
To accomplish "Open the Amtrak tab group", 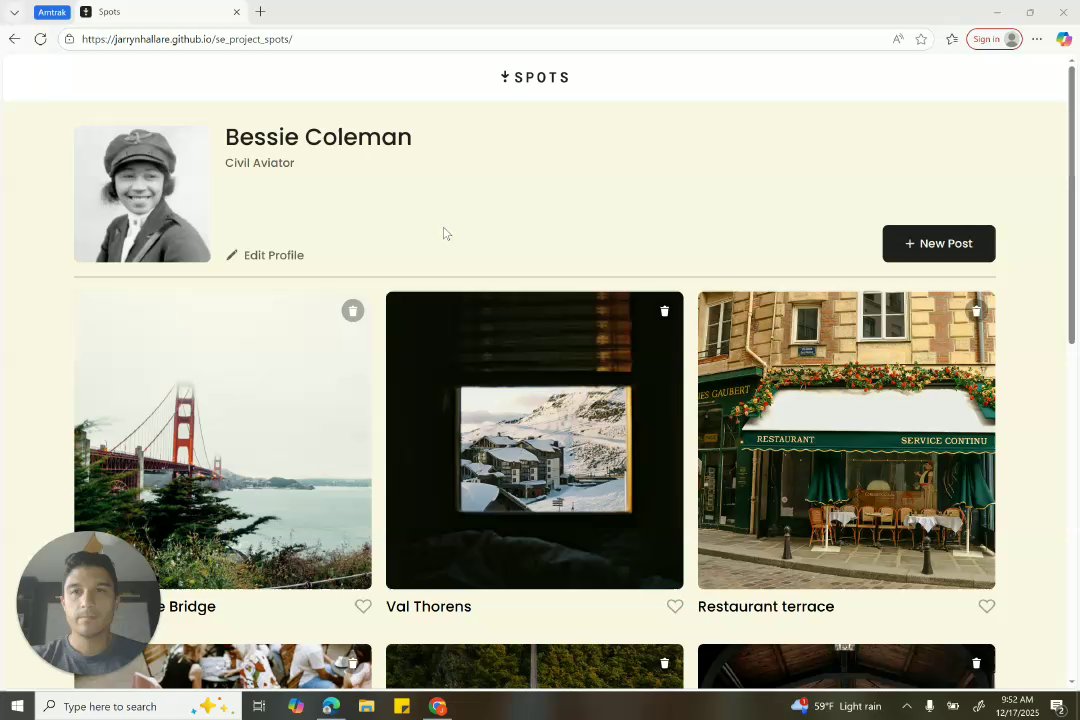I will click(52, 12).
